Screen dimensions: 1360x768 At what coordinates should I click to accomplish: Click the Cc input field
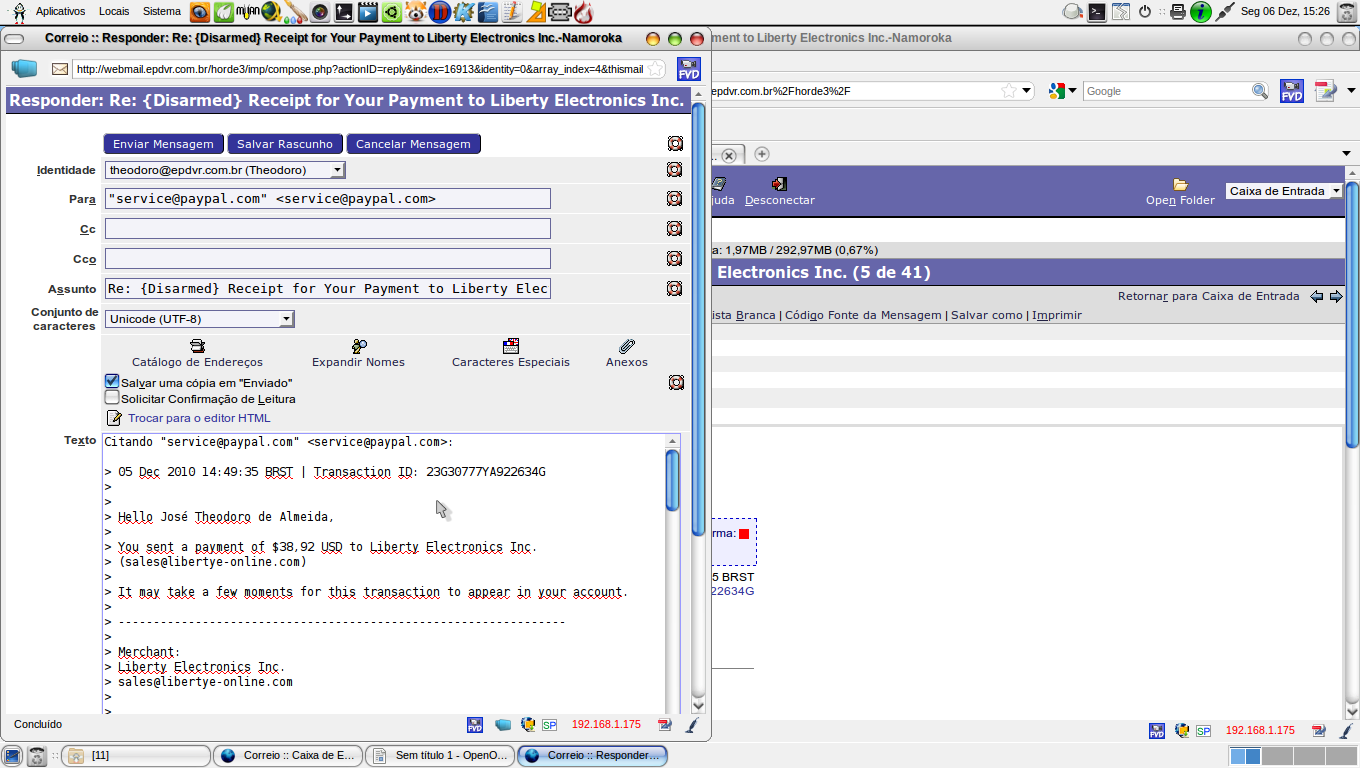[328, 229]
